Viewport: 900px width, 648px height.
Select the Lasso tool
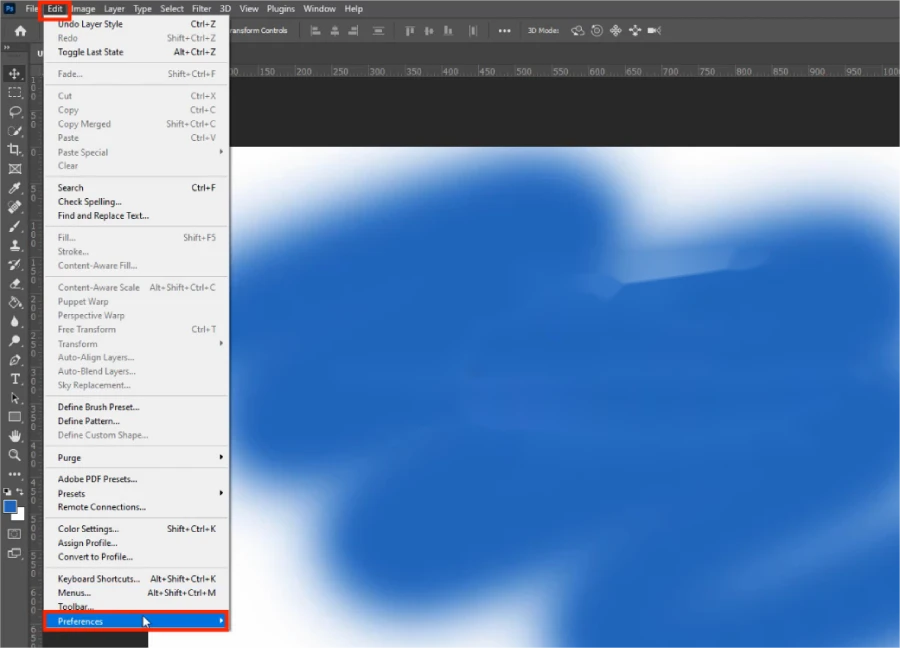[14, 111]
